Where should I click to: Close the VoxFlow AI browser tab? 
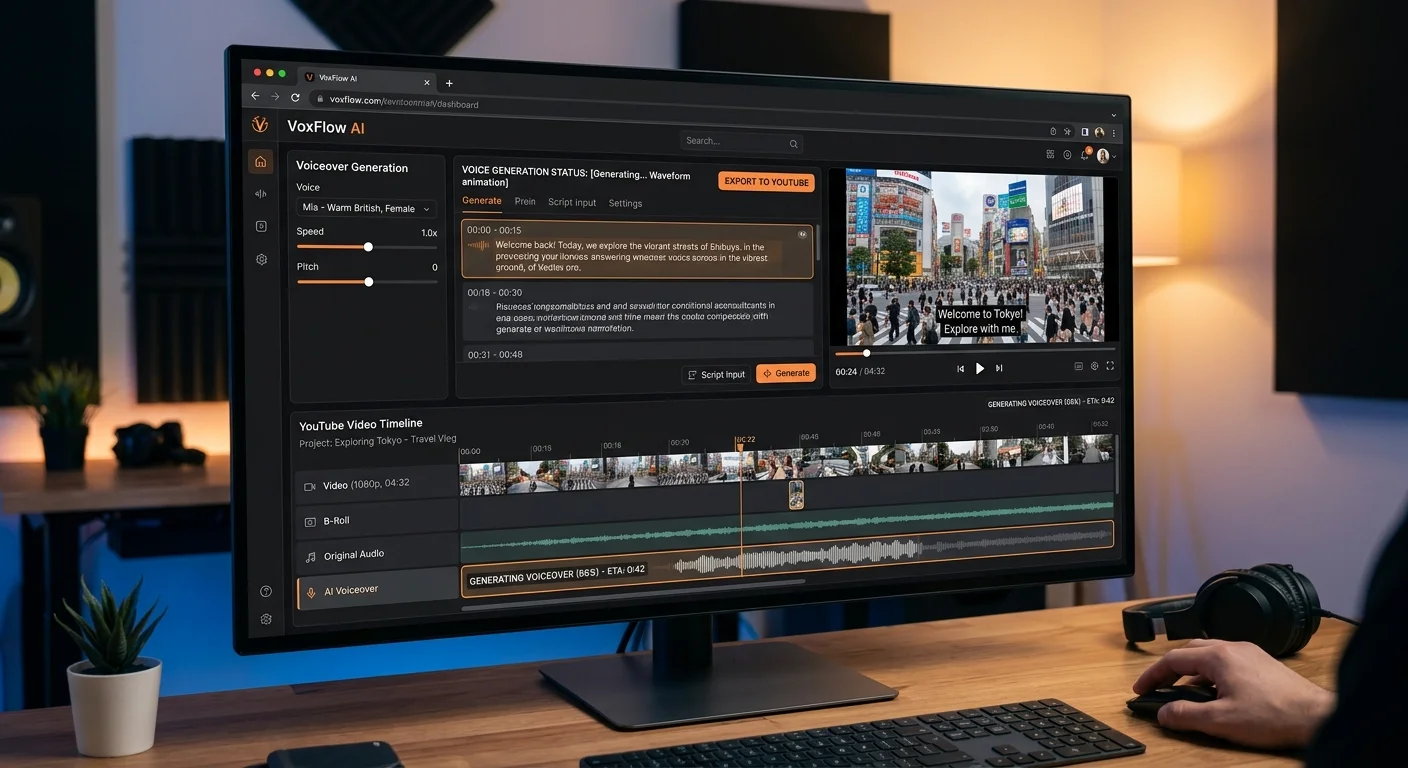(x=428, y=82)
